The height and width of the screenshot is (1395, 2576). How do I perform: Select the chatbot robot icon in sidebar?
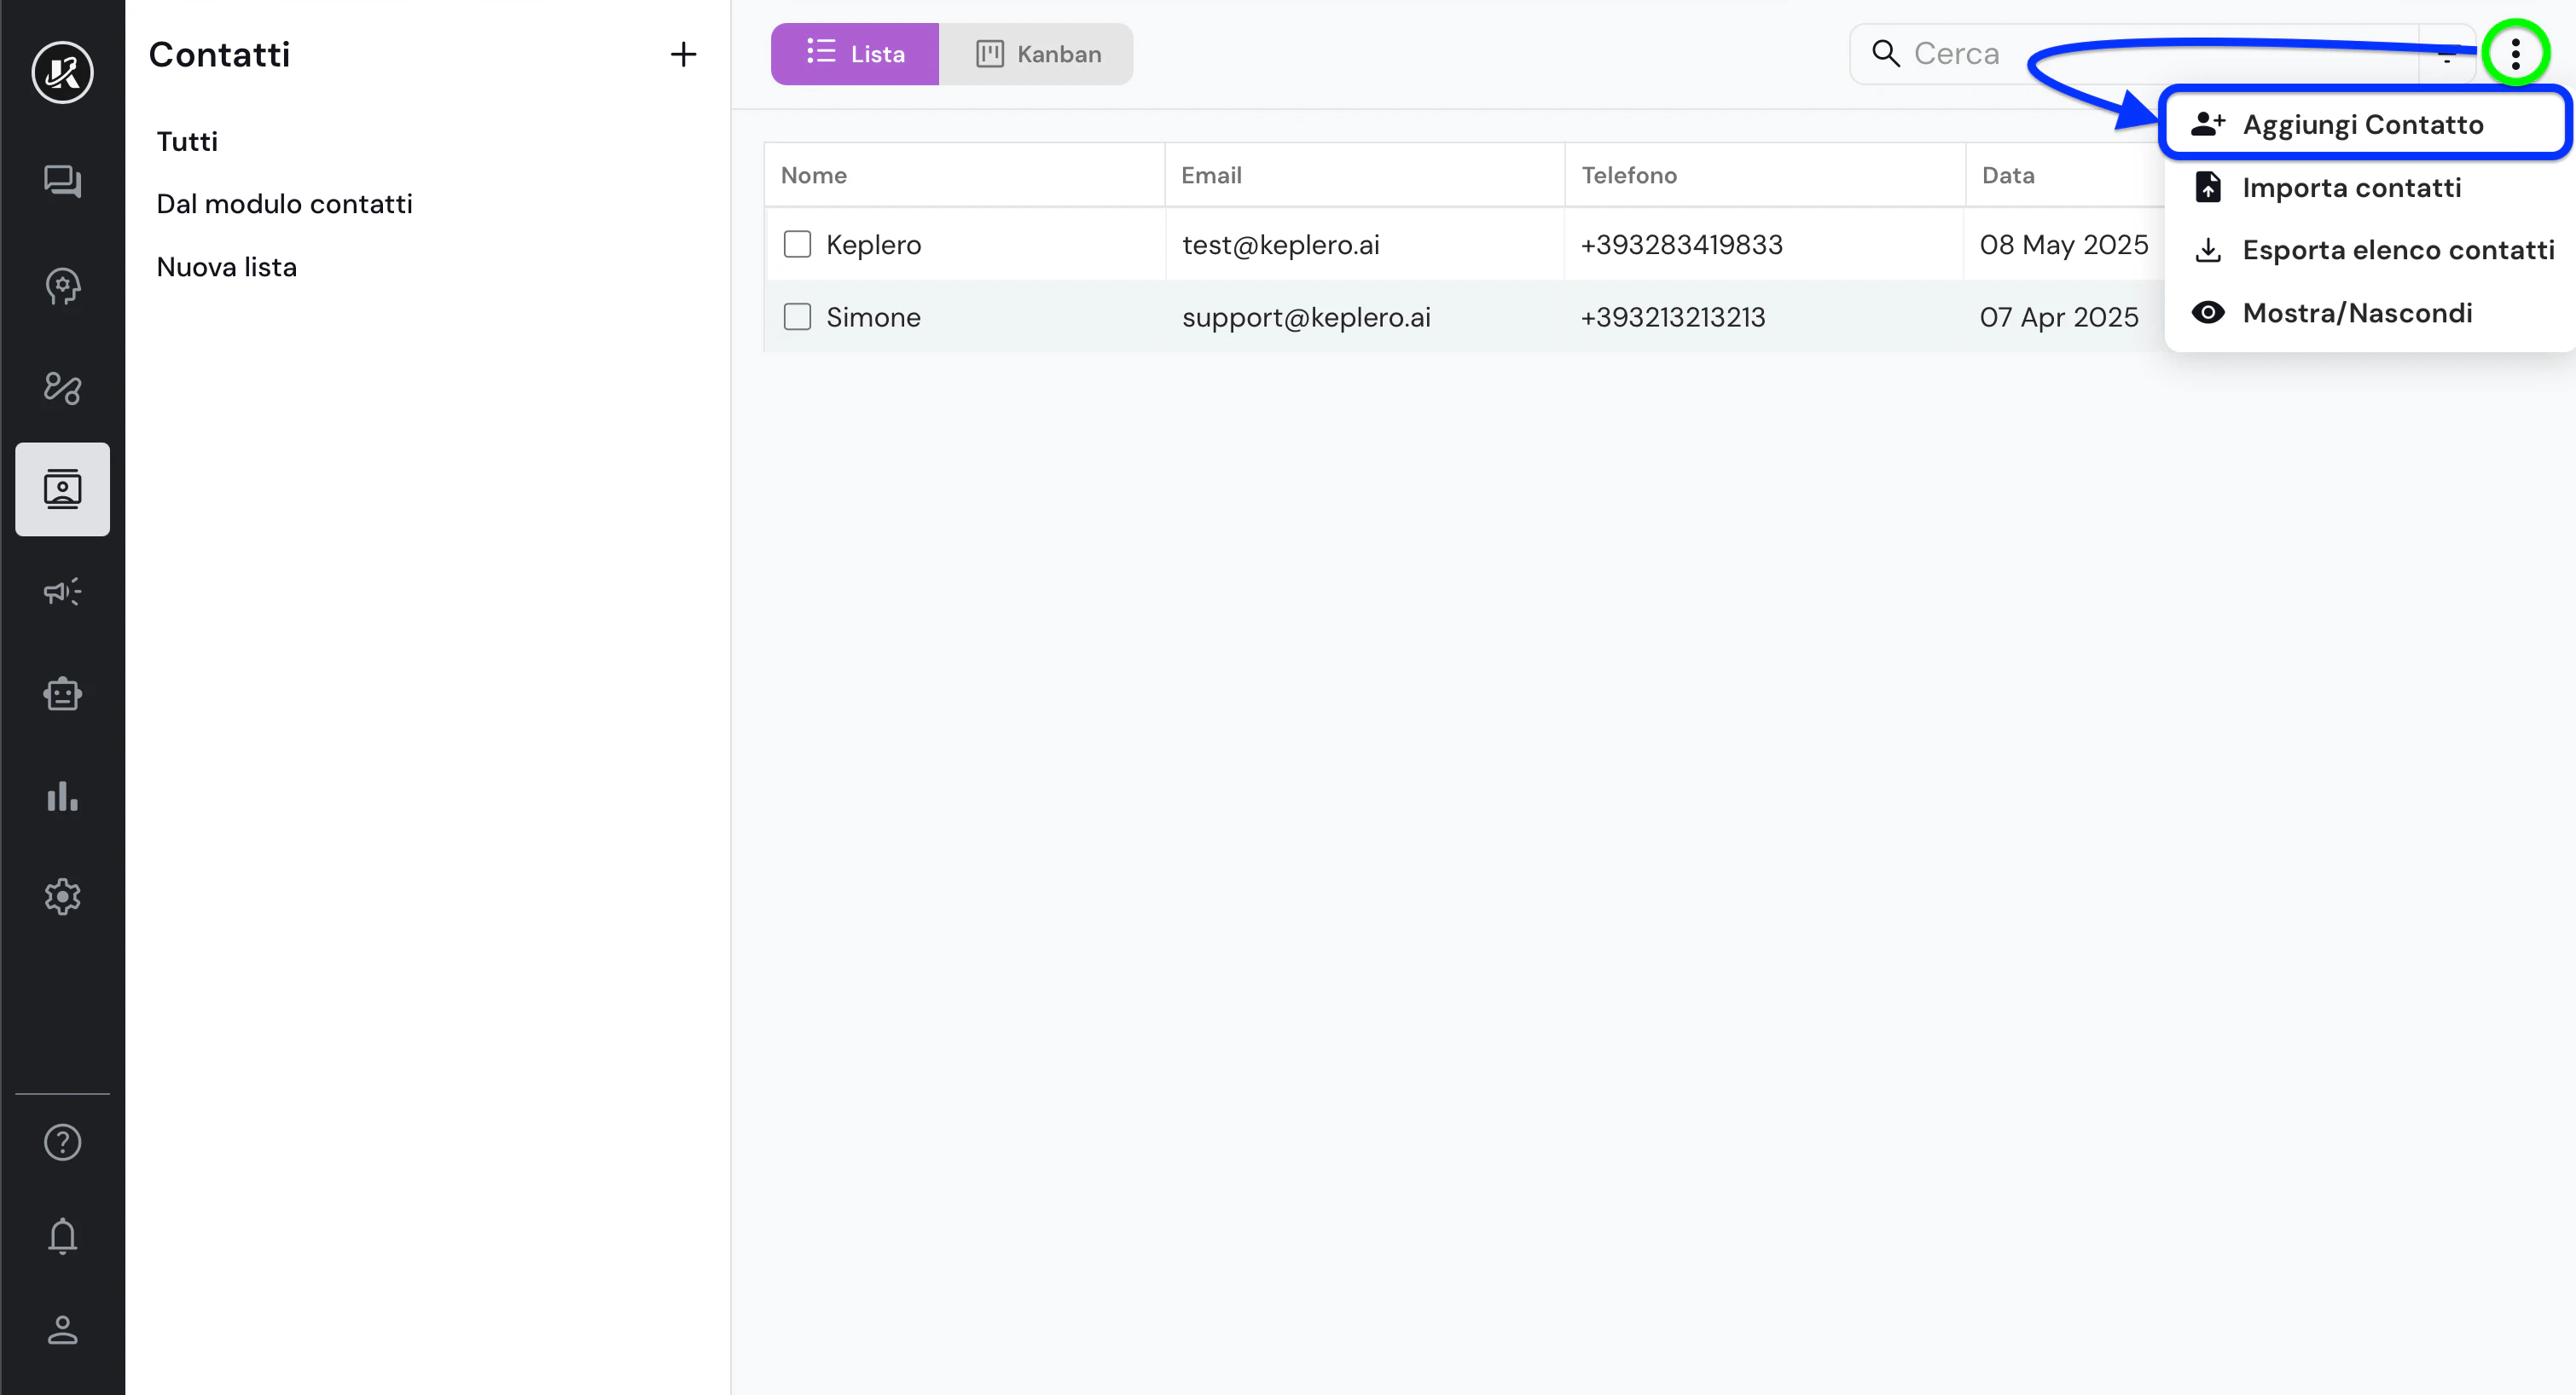click(x=62, y=693)
